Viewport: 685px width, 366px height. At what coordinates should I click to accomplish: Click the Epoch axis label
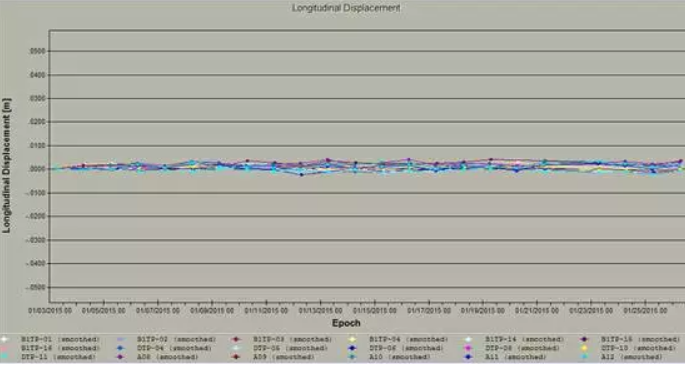[346, 323]
